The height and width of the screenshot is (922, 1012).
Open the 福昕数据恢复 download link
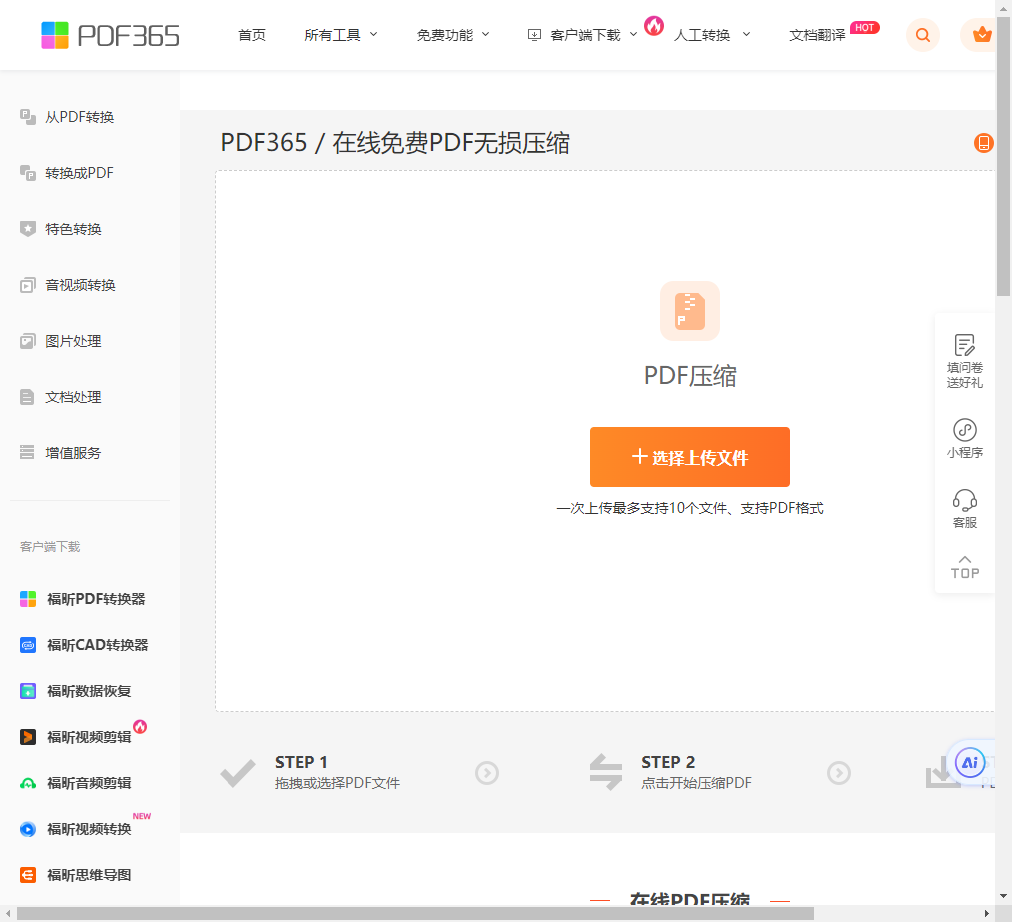click(89, 691)
